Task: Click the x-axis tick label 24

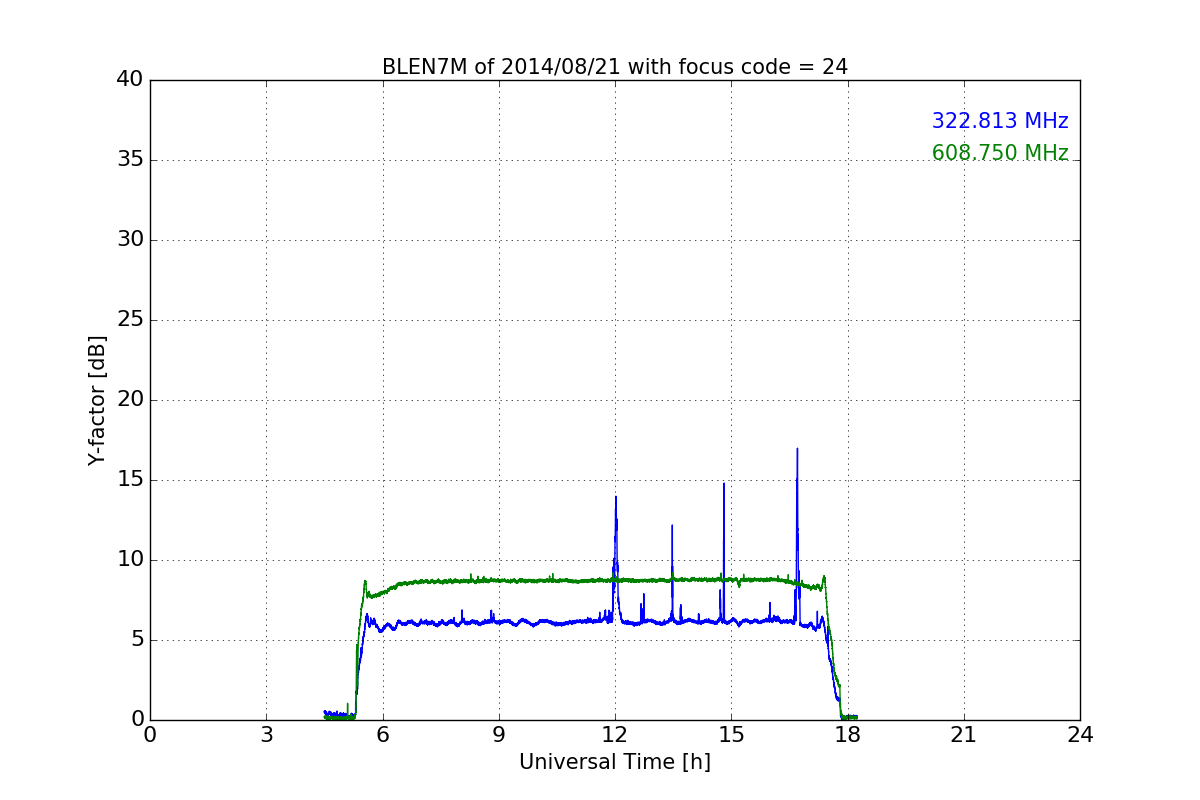Action: pos(1080,735)
